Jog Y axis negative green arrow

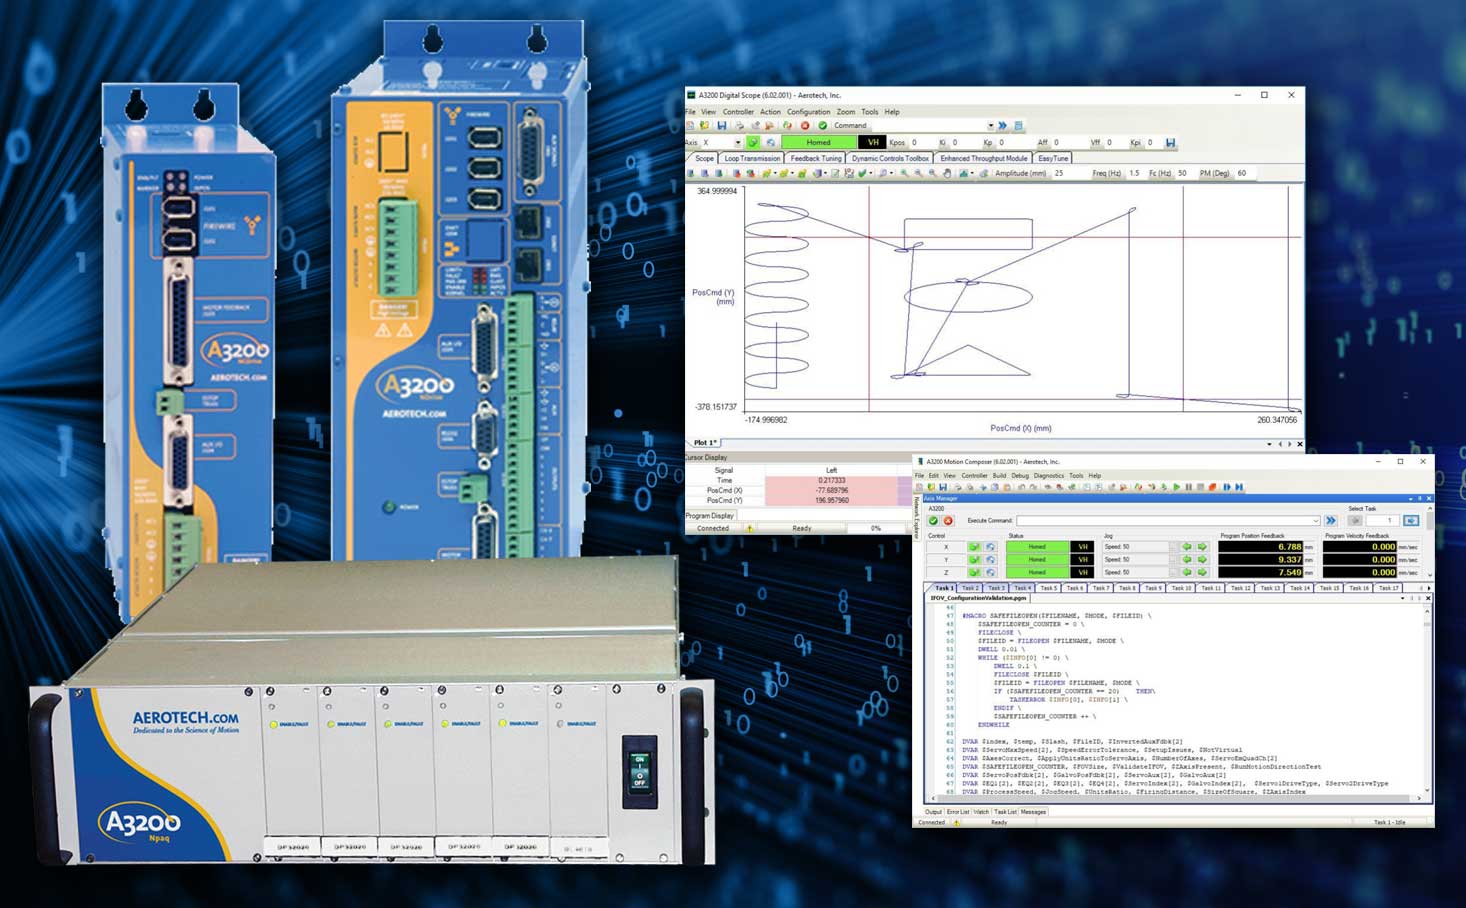(x=1187, y=560)
